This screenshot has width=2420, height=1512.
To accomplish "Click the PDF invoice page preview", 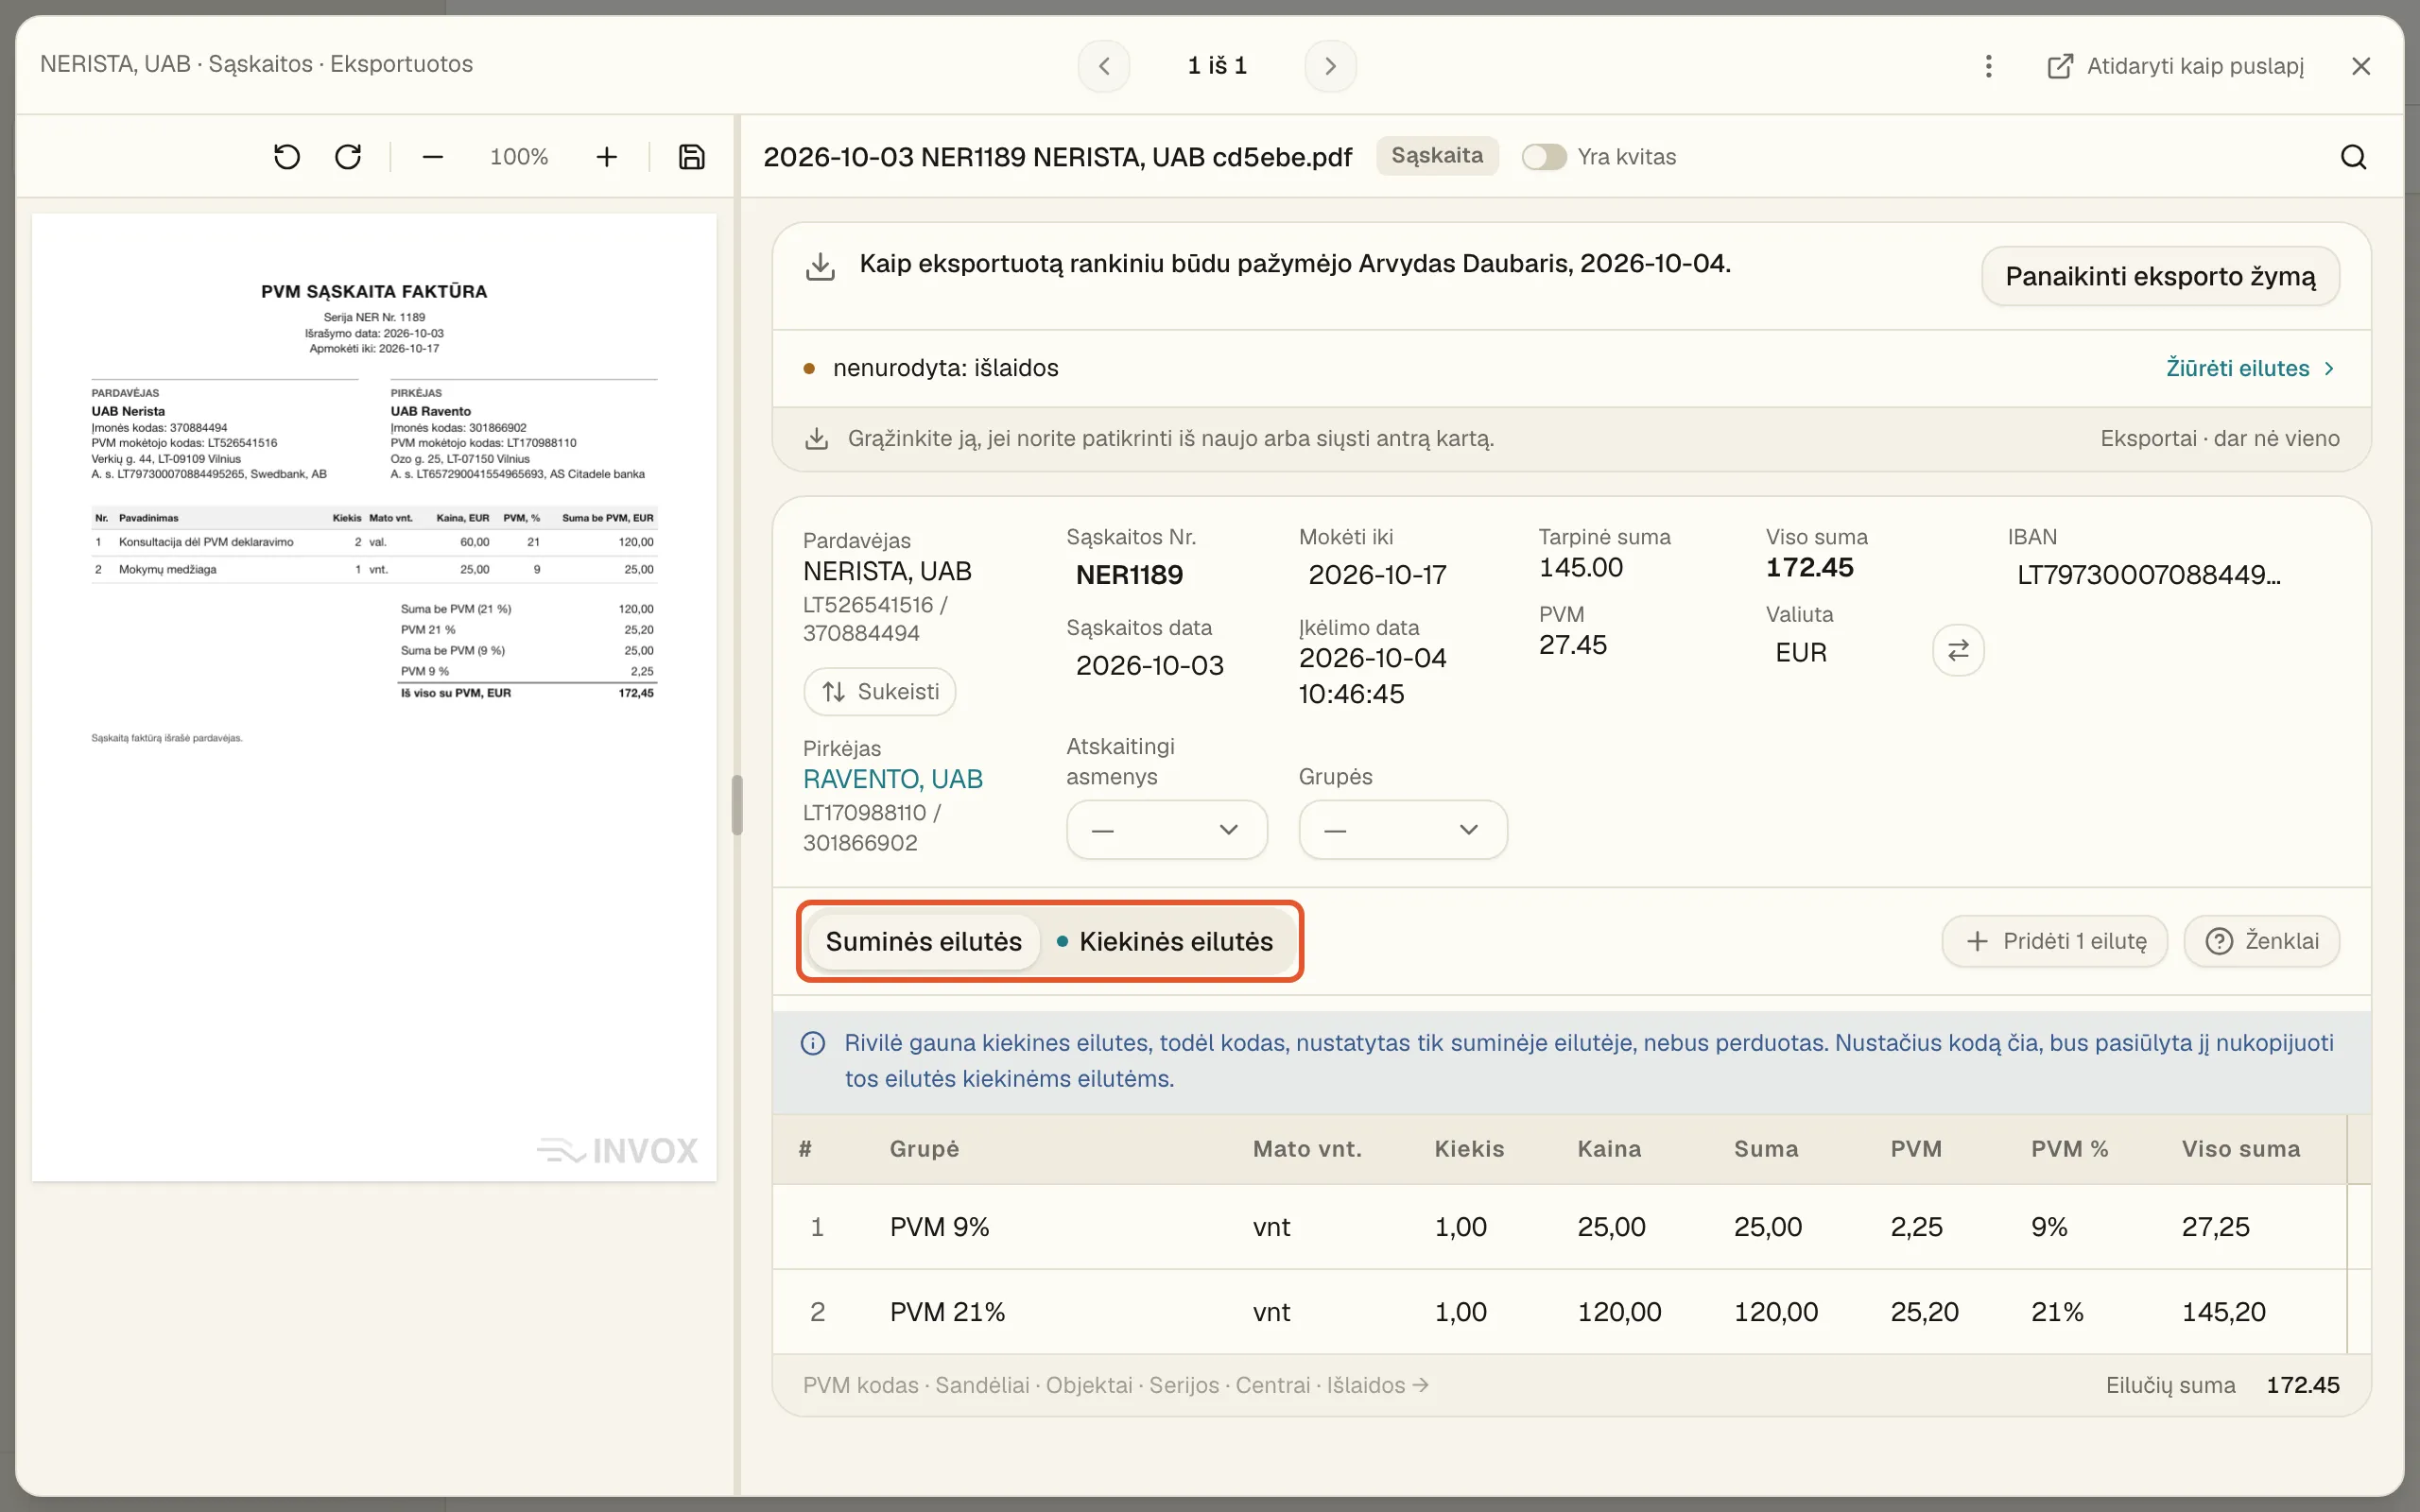I will tap(374, 697).
